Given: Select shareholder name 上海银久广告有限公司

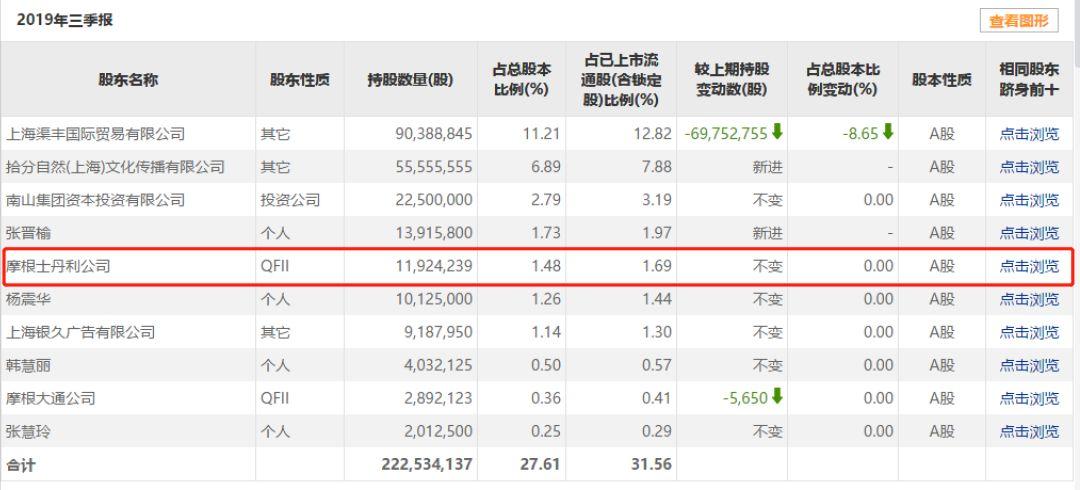Looking at the screenshot, I should click(80, 332).
